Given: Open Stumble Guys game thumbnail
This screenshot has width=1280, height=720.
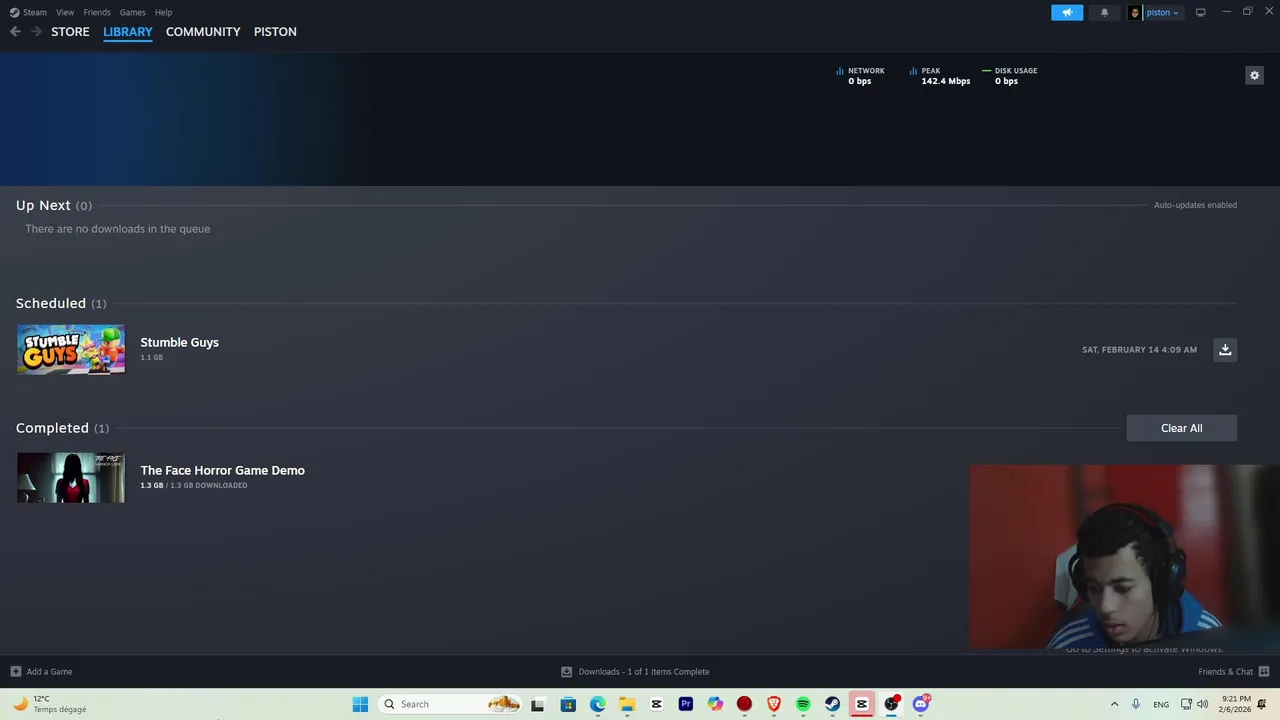Looking at the screenshot, I should click(71, 349).
